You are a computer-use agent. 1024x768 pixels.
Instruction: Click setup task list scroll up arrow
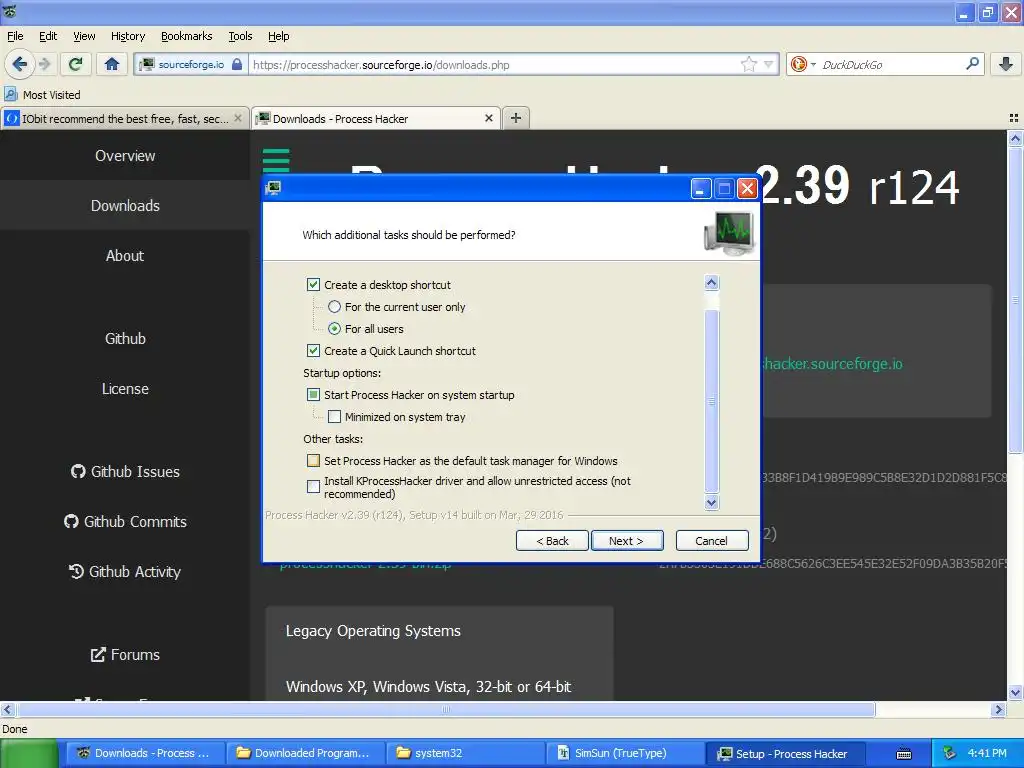[x=712, y=282]
